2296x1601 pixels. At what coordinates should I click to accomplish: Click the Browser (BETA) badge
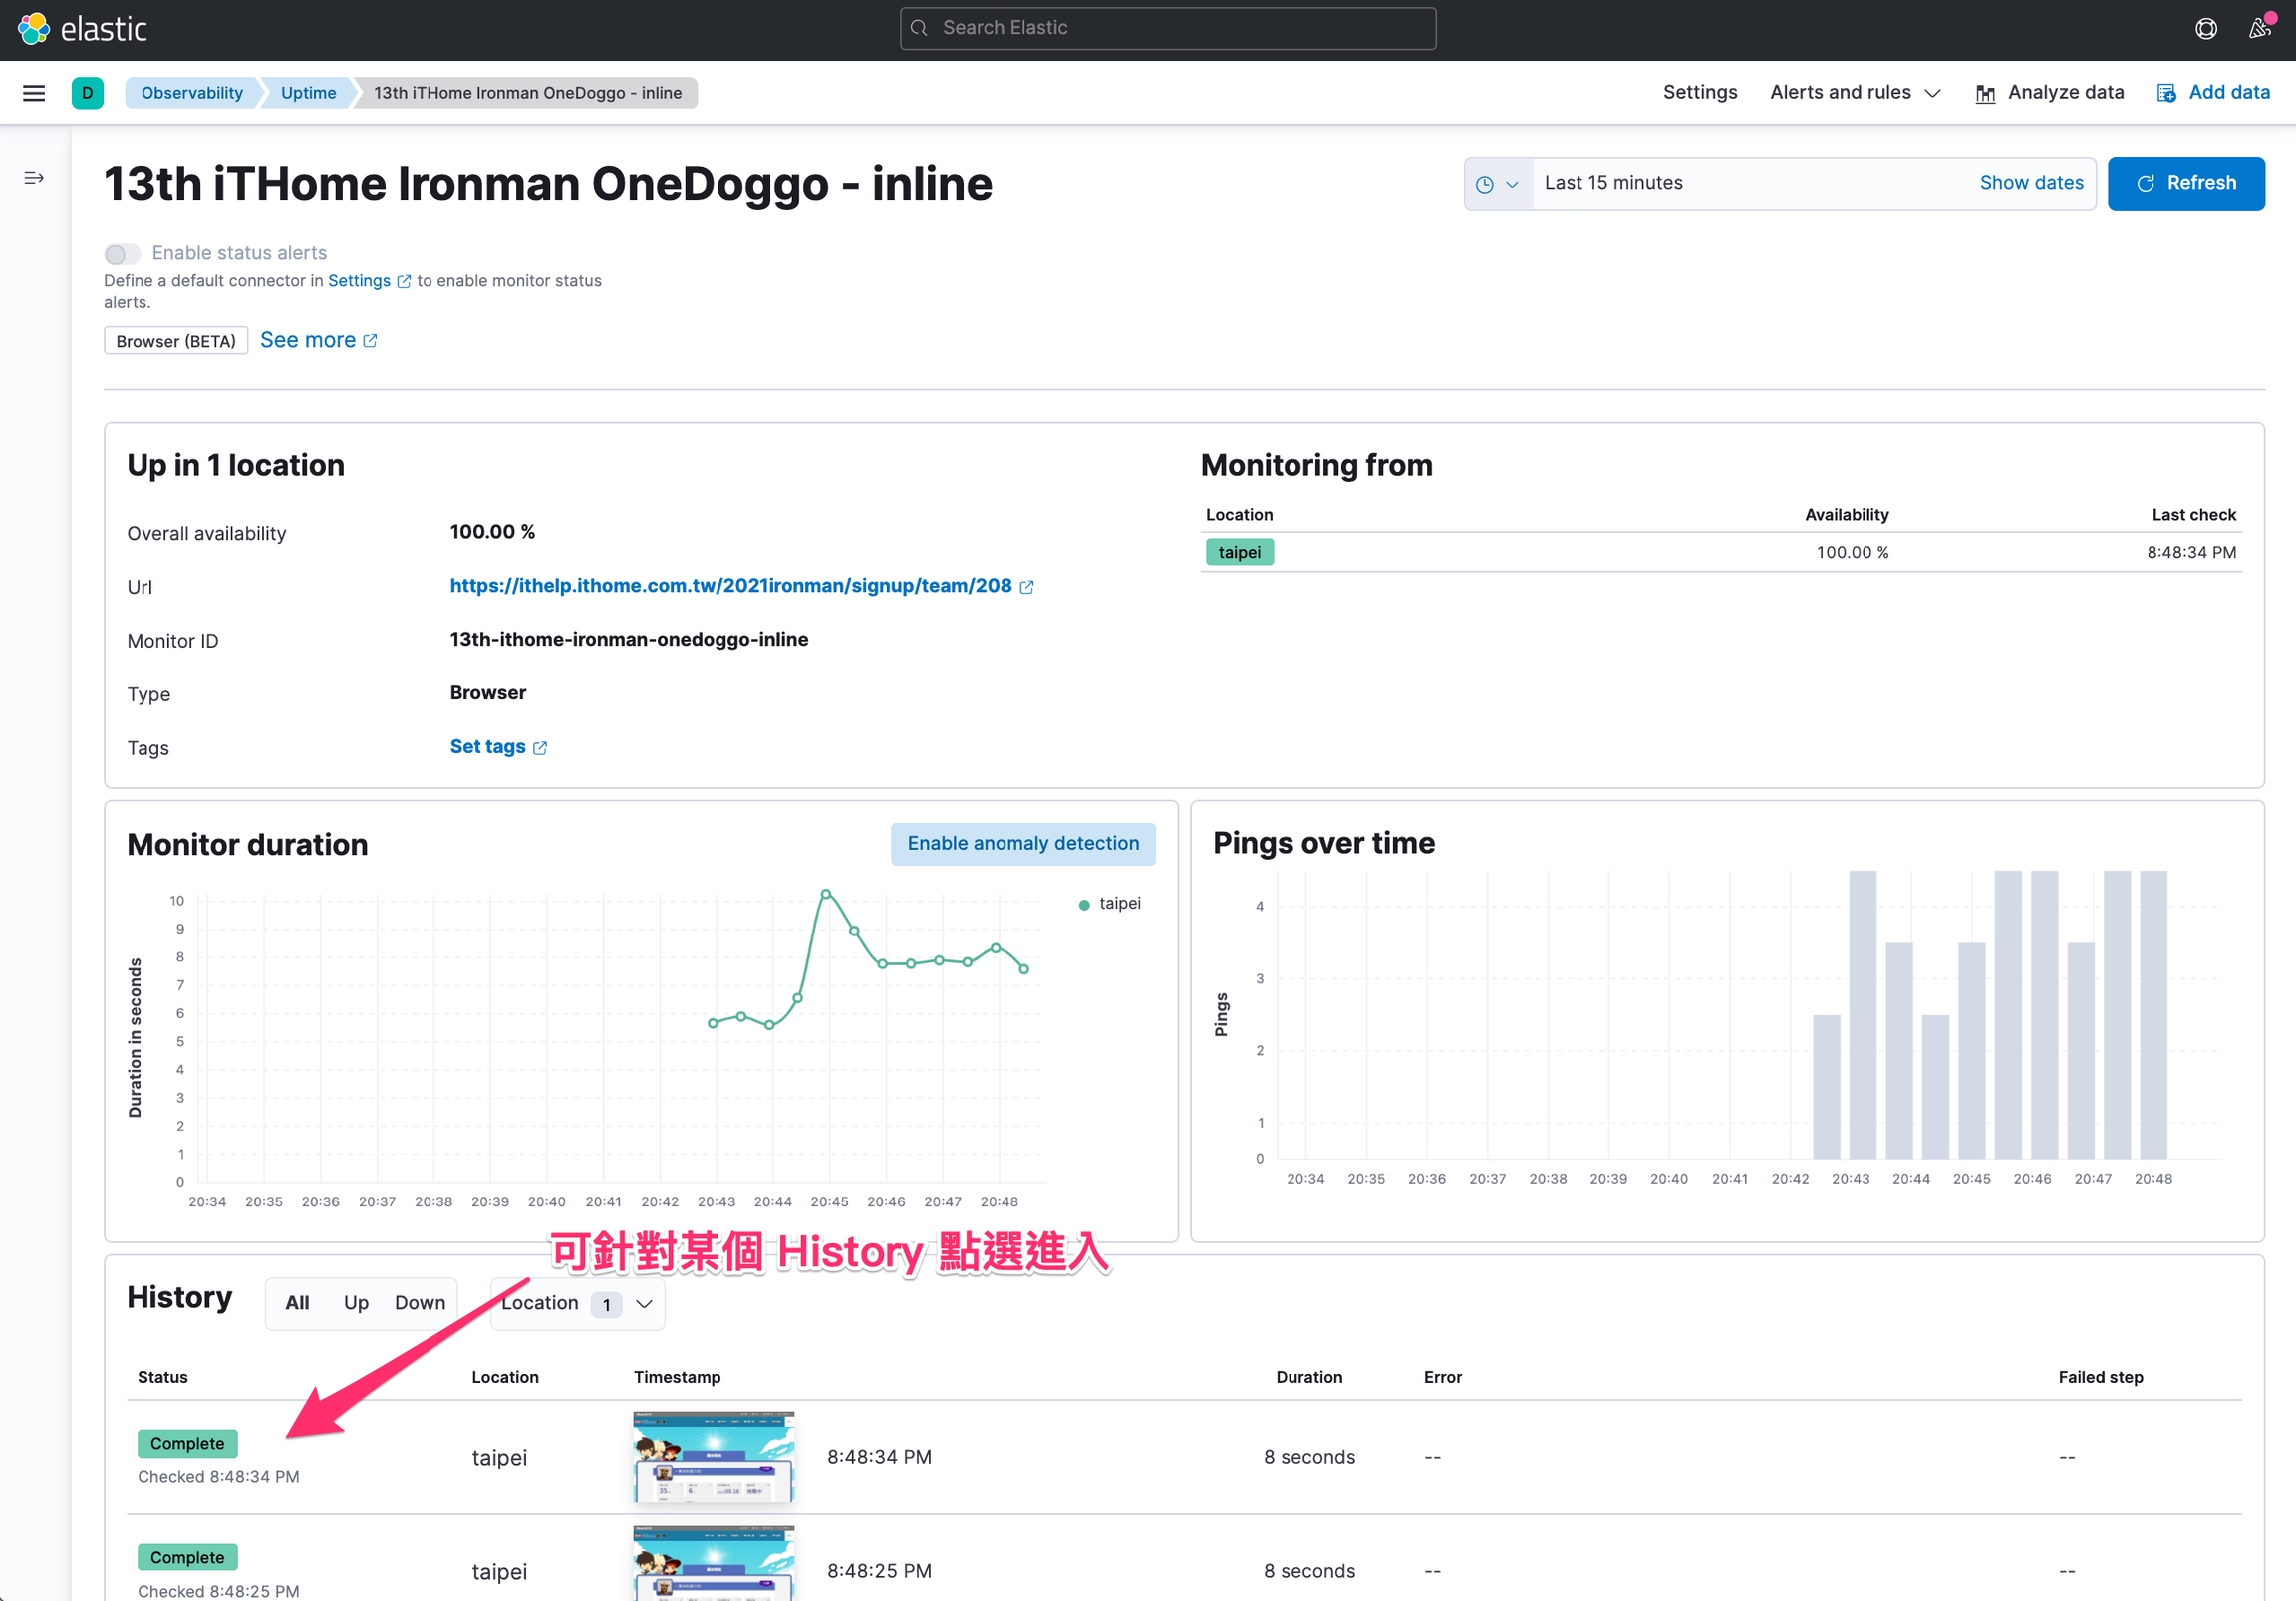point(176,341)
